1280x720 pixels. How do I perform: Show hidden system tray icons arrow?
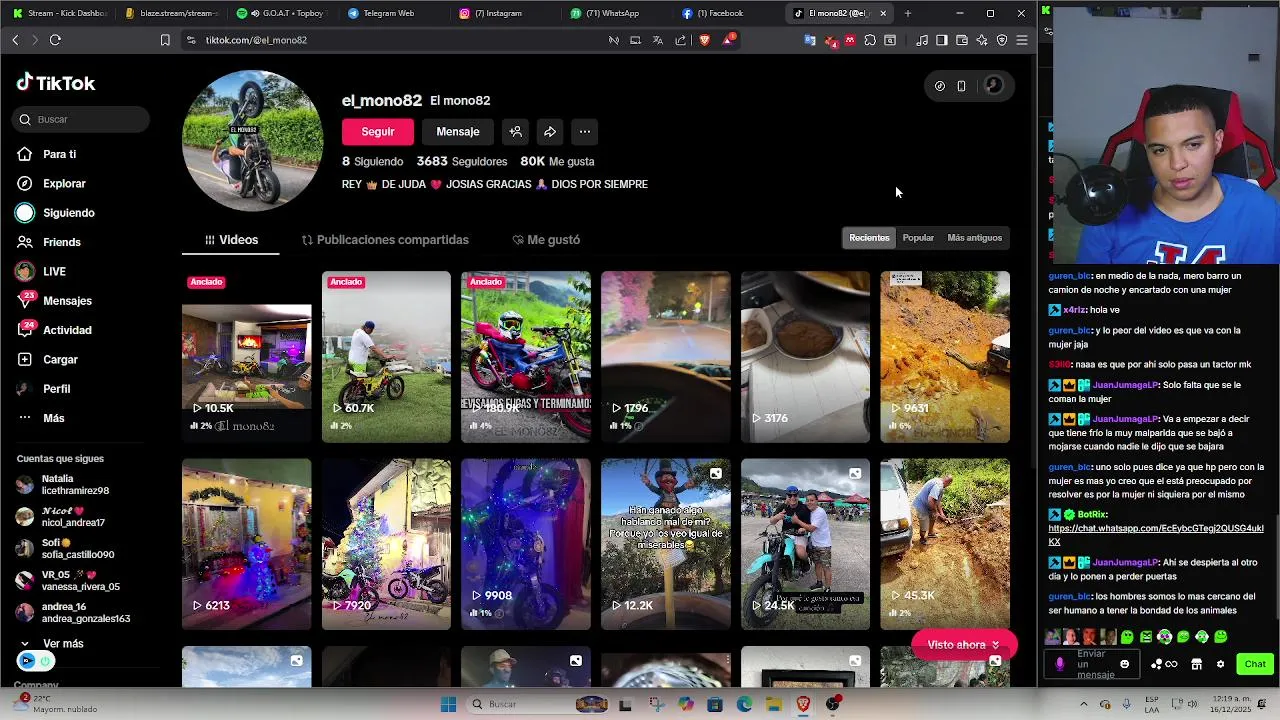[1083, 704]
